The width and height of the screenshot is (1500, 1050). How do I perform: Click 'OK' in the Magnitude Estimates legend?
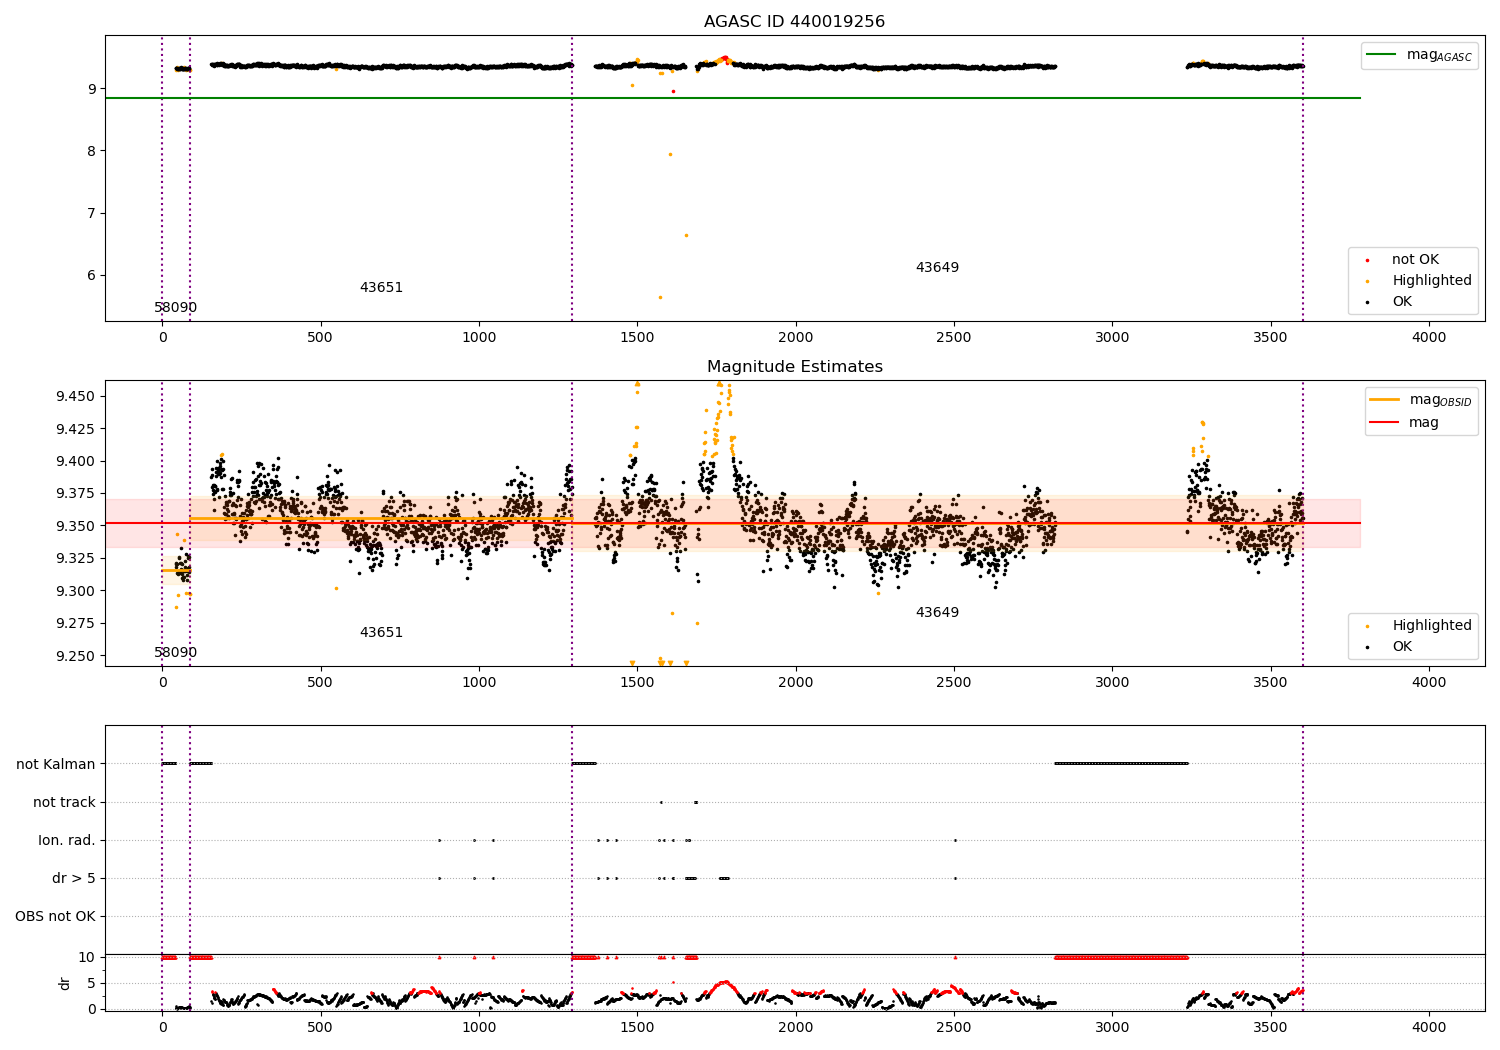pyautogui.click(x=1402, y=647)
